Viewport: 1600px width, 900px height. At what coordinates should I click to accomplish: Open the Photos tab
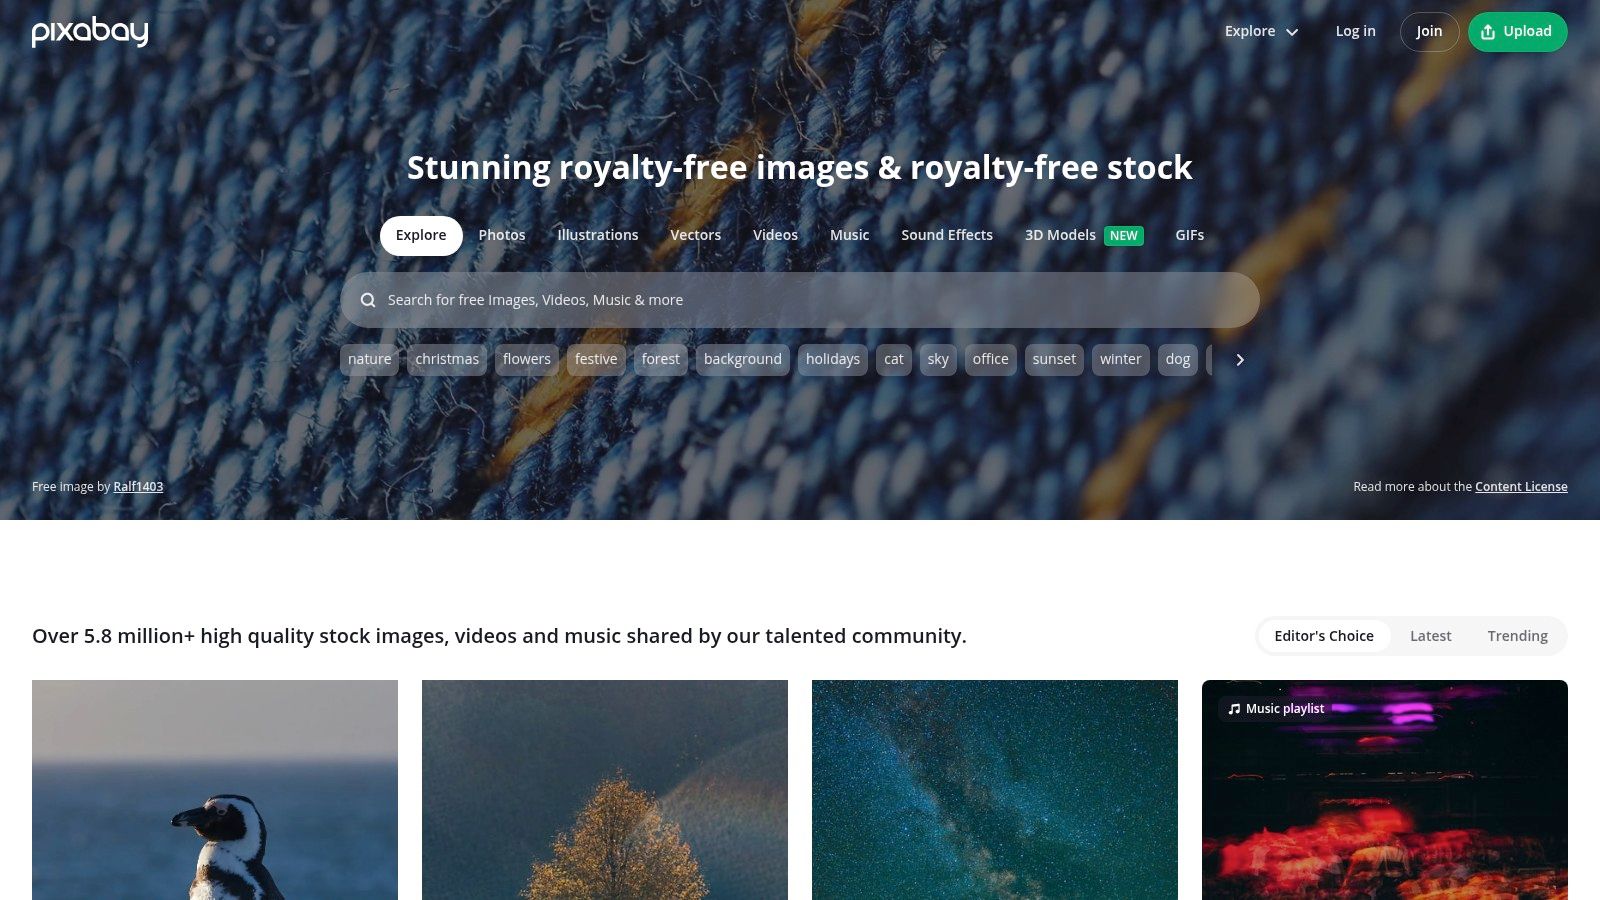[x=502, y=236]
